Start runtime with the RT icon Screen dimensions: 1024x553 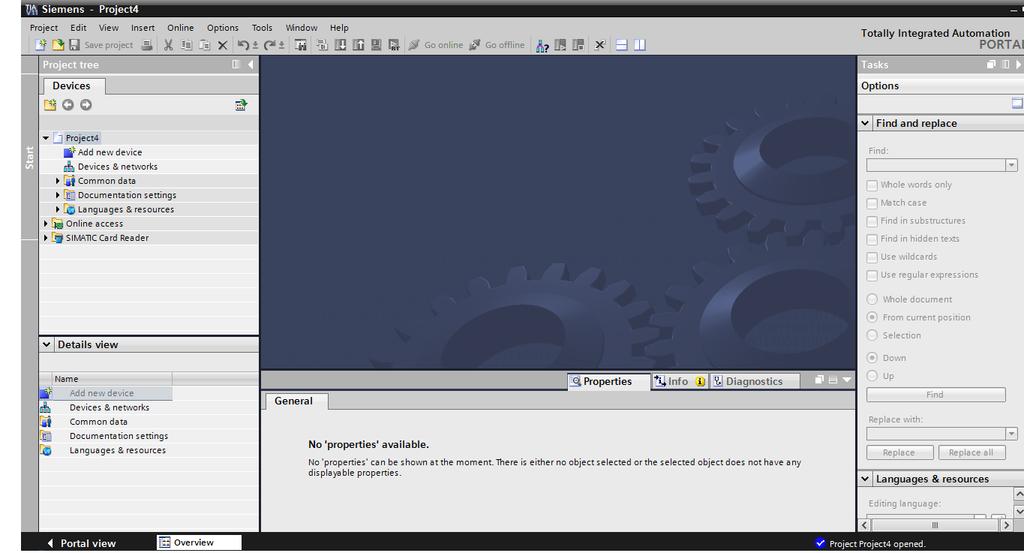coord(394,45)
